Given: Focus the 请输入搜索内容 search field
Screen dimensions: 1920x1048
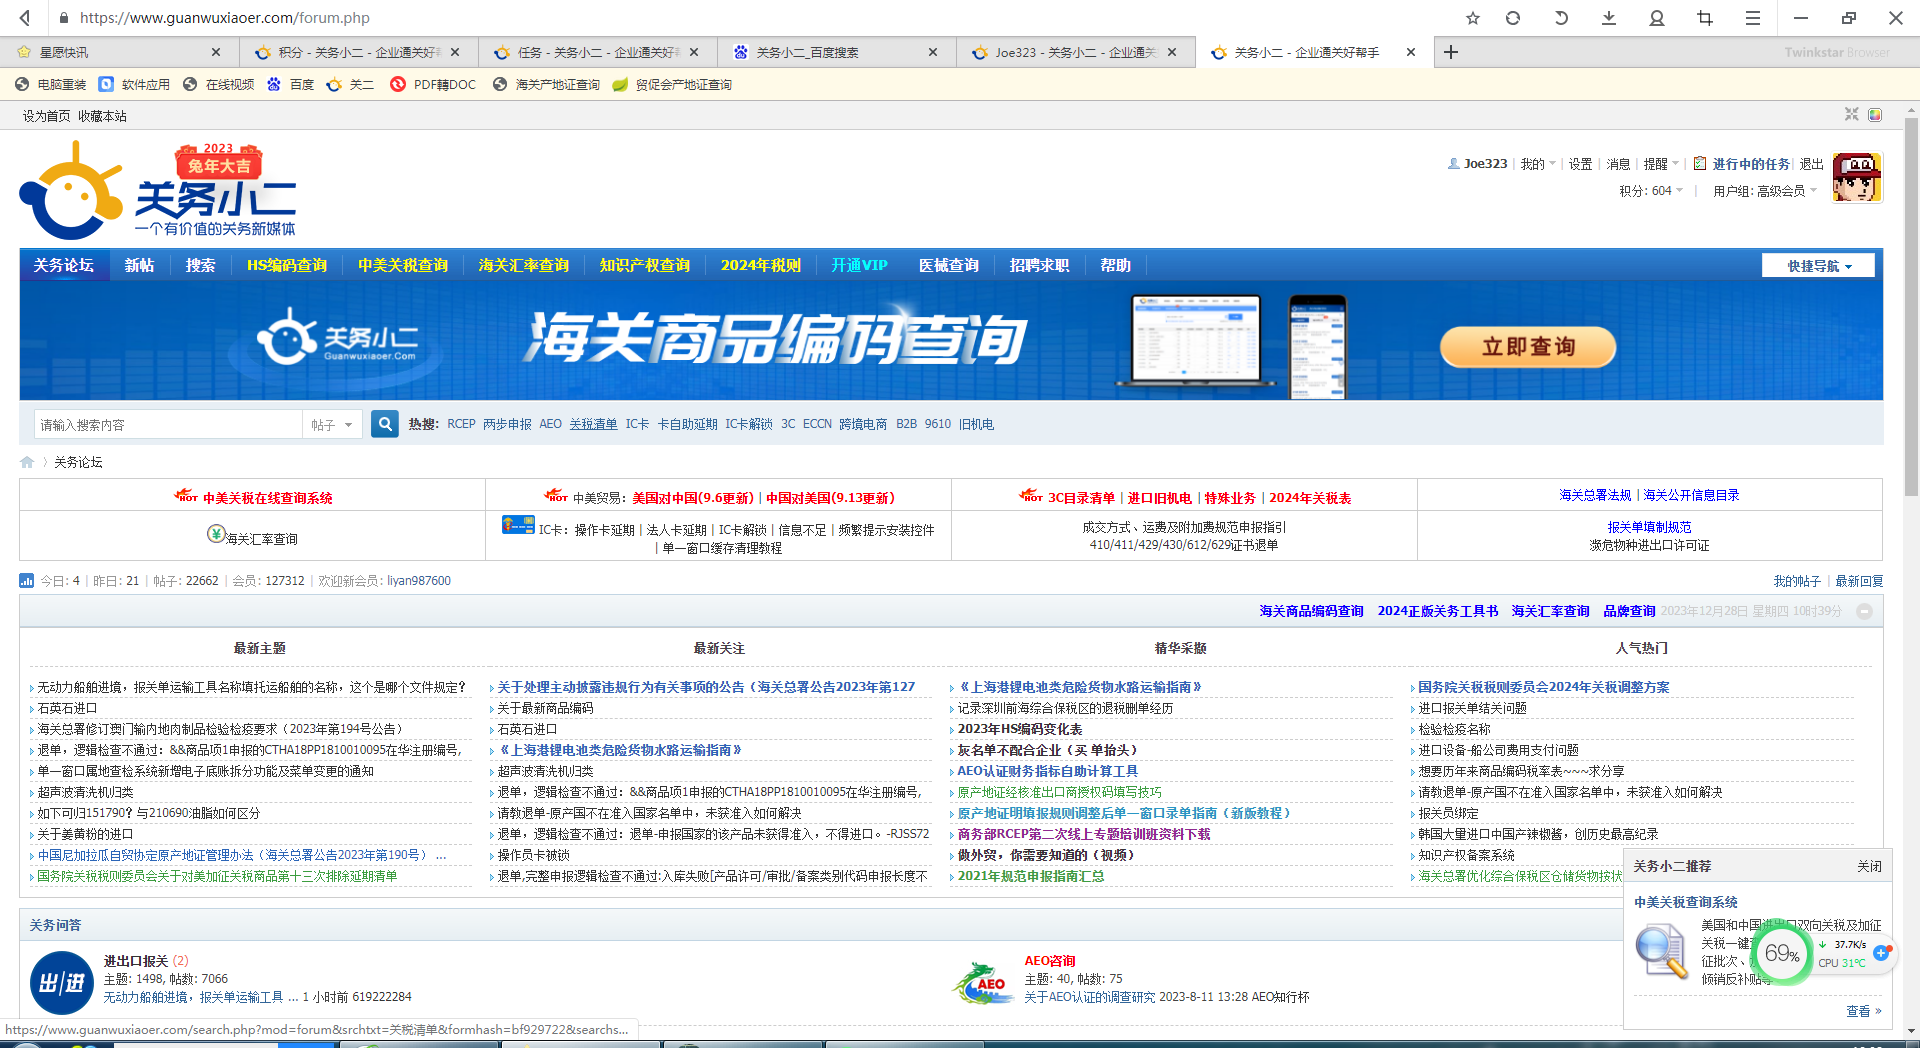Looking at the screenshot, I should [168, 425].
